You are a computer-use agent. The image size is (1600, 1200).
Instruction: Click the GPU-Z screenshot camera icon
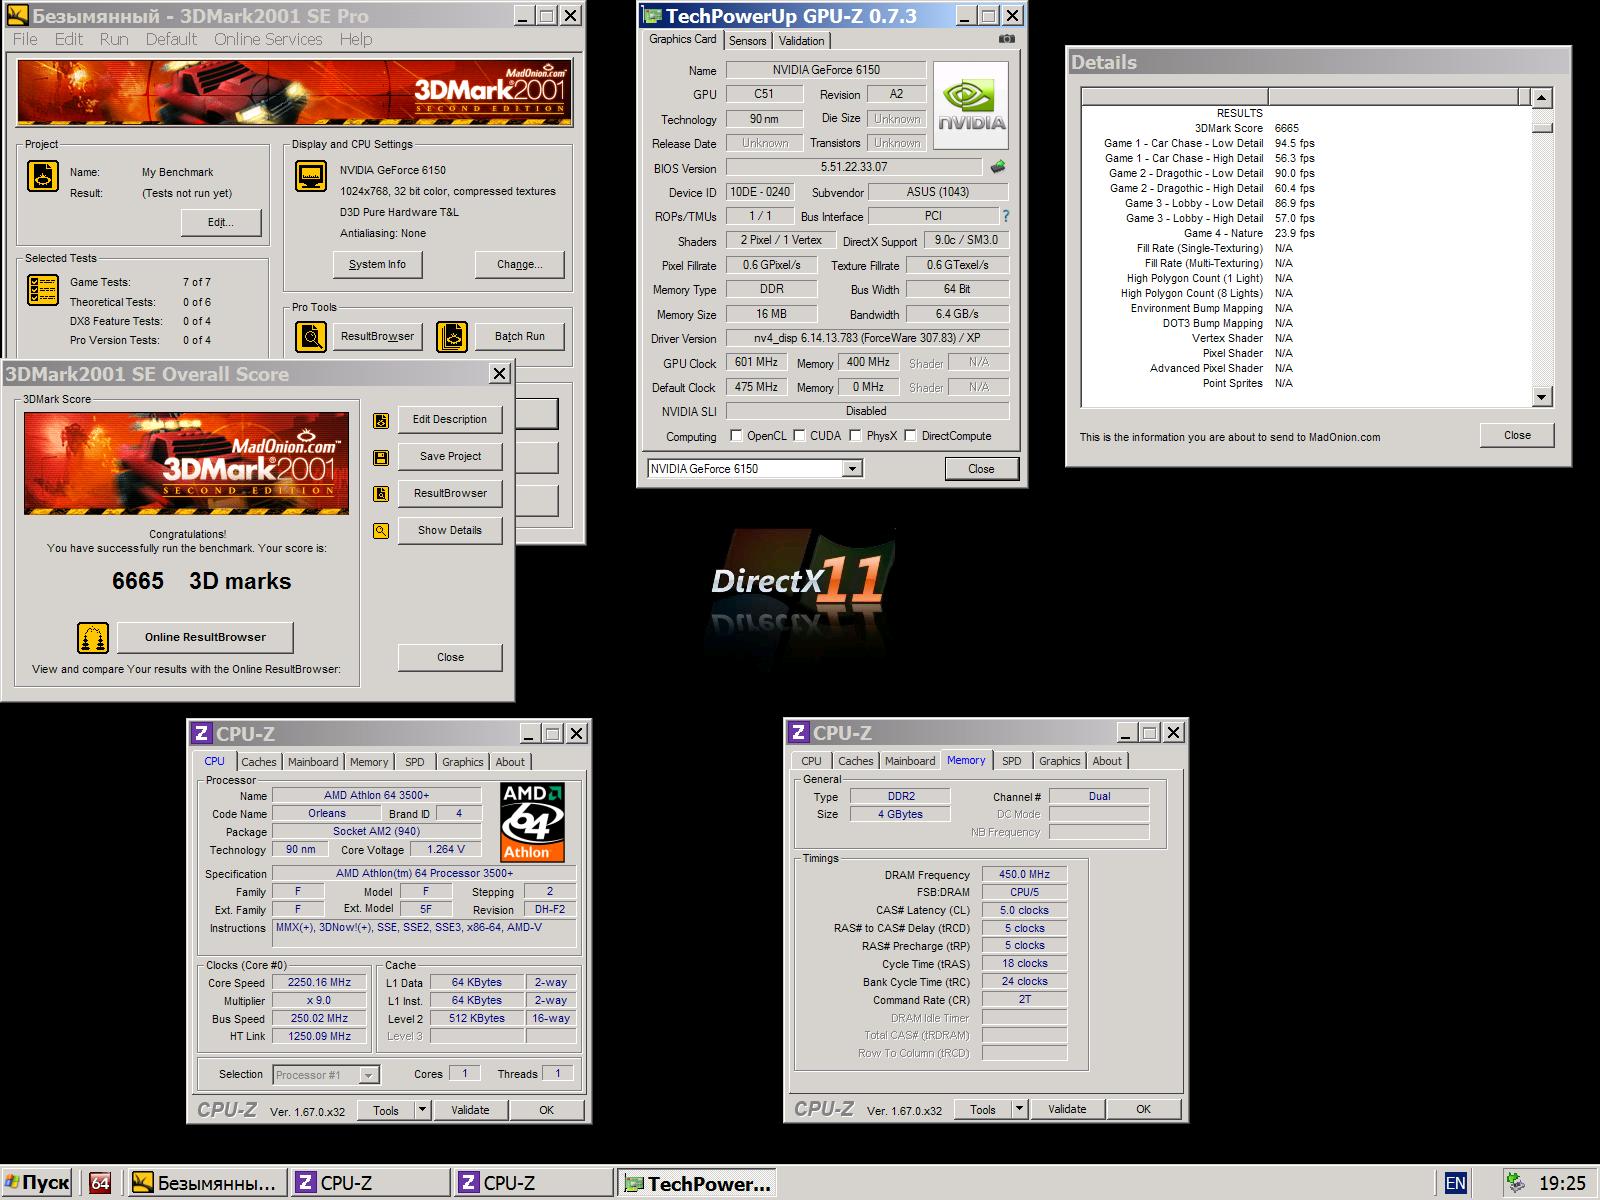[1007, 39]
